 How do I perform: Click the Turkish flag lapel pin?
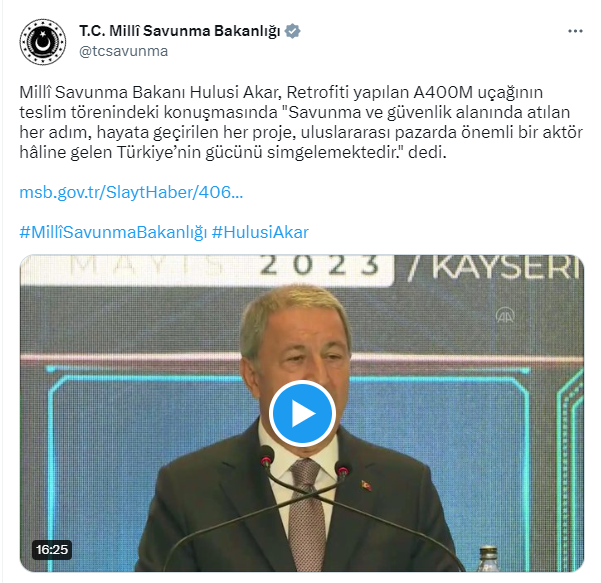click(x=366, y=486)
